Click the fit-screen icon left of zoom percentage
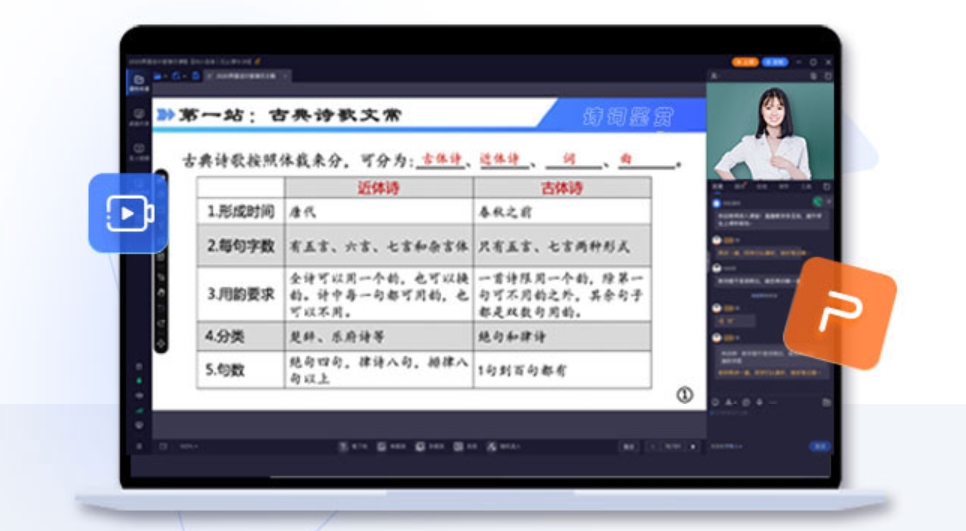Image resolution: width=966 pixels, height=531 pixels. pos(163,447)
